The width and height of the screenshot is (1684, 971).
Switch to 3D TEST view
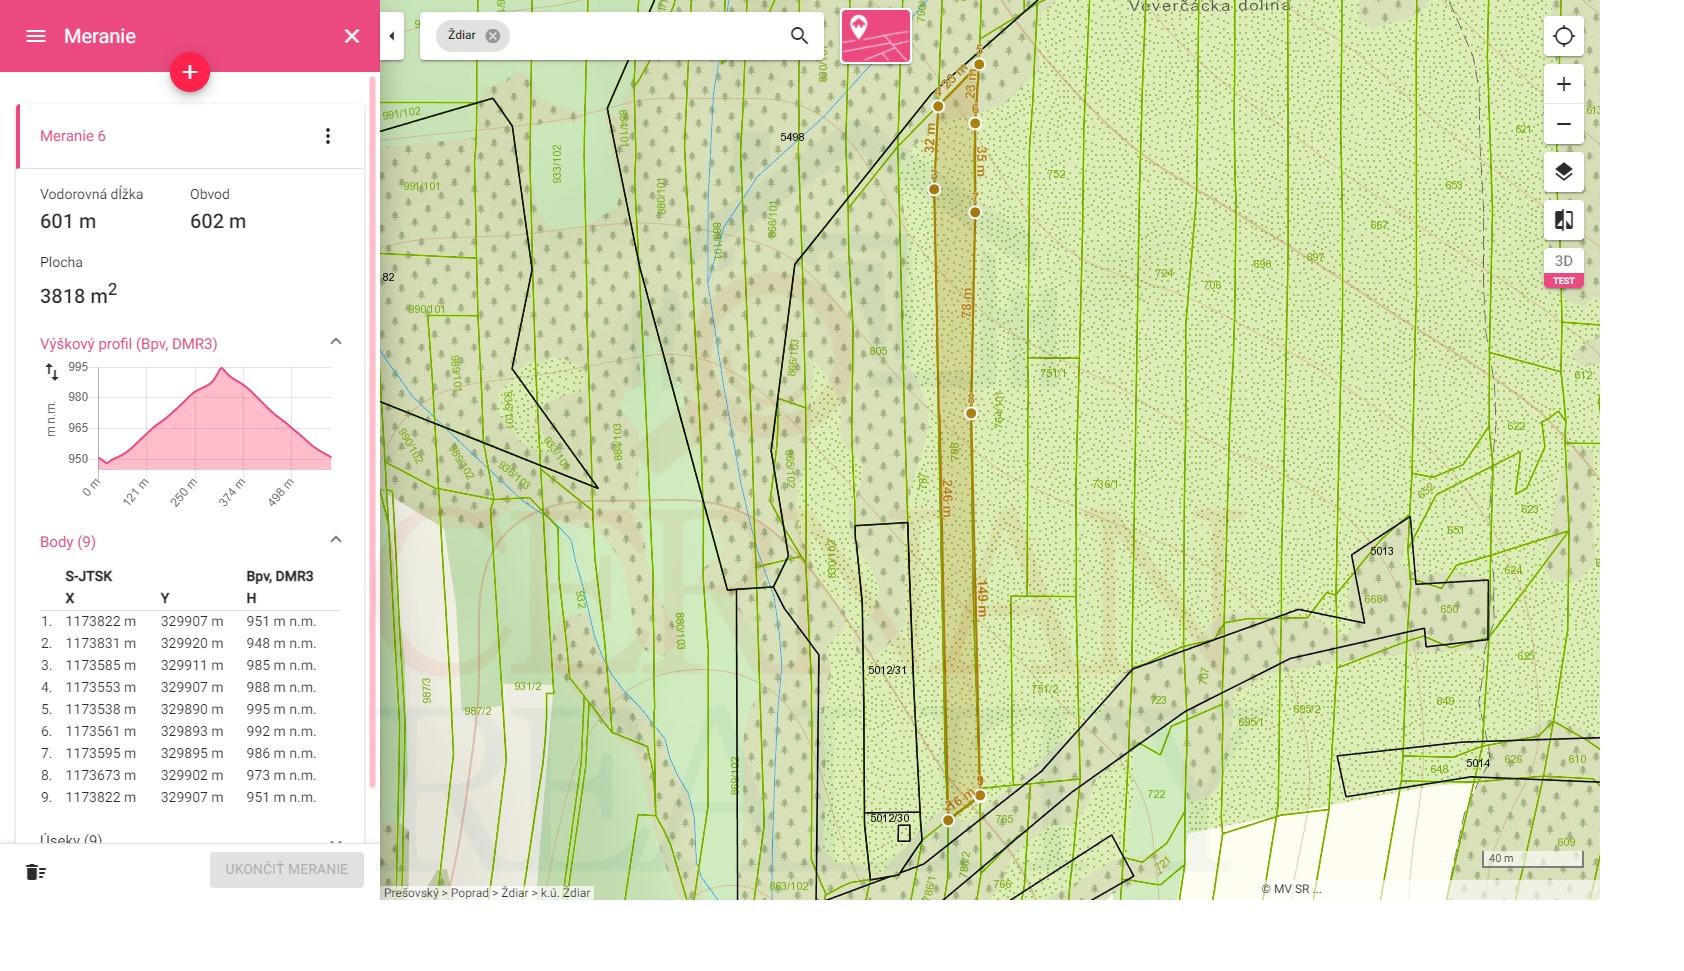point(1564,268)
